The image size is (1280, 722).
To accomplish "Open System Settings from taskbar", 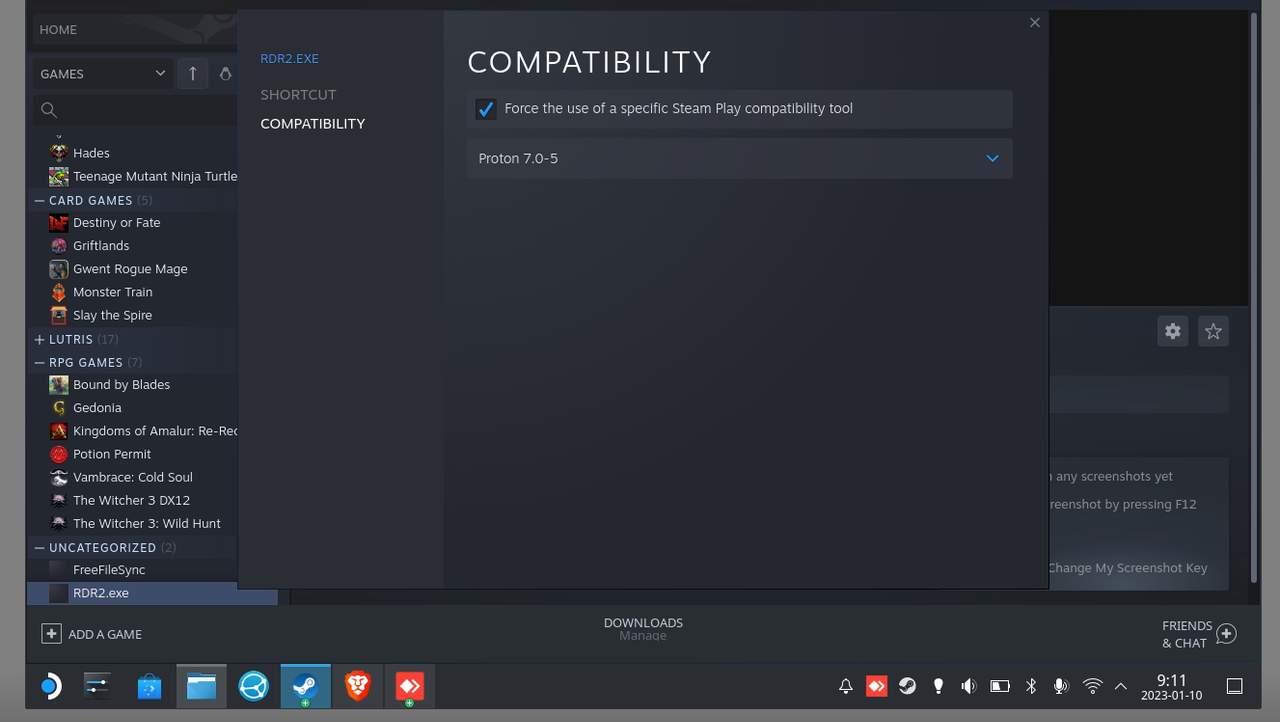I will pyautogui.click(x=97, y=686).
